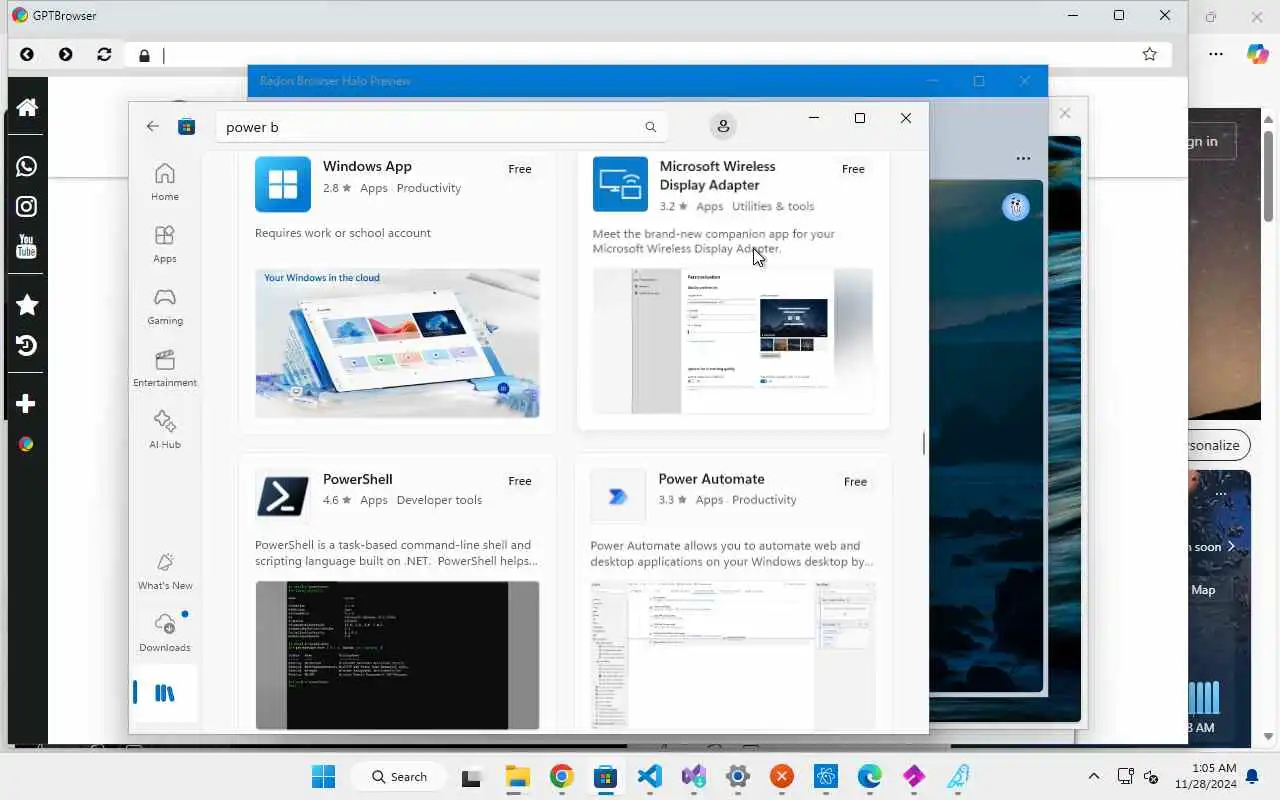The width and height of the screenshot is (1280, 800).
Task: Click the taskbar Search box
Action: coord(400,777)
